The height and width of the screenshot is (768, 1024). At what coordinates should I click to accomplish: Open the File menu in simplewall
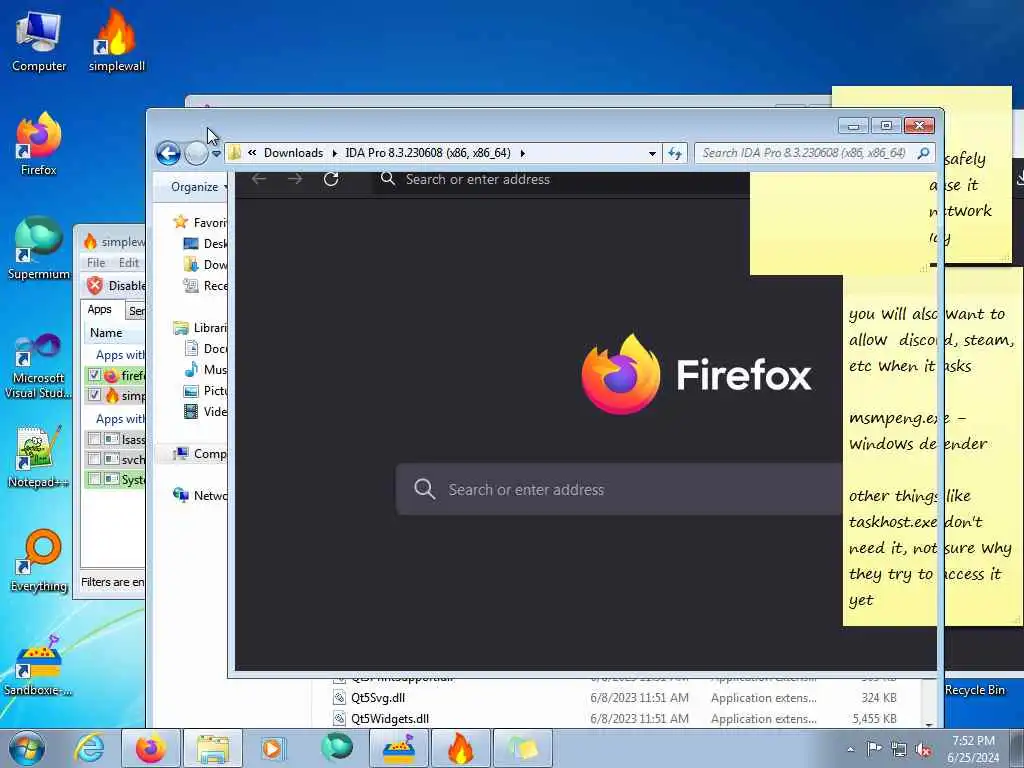96,263
